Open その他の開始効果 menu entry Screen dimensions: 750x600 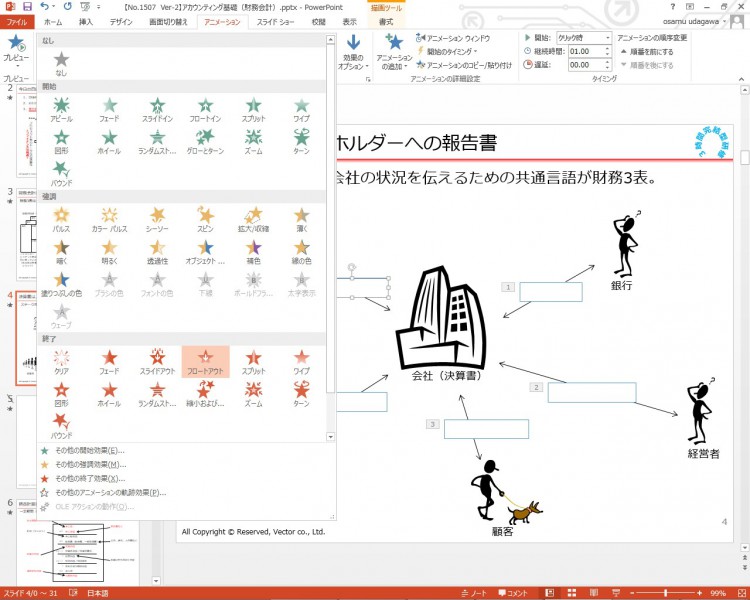tap(88, 451)
